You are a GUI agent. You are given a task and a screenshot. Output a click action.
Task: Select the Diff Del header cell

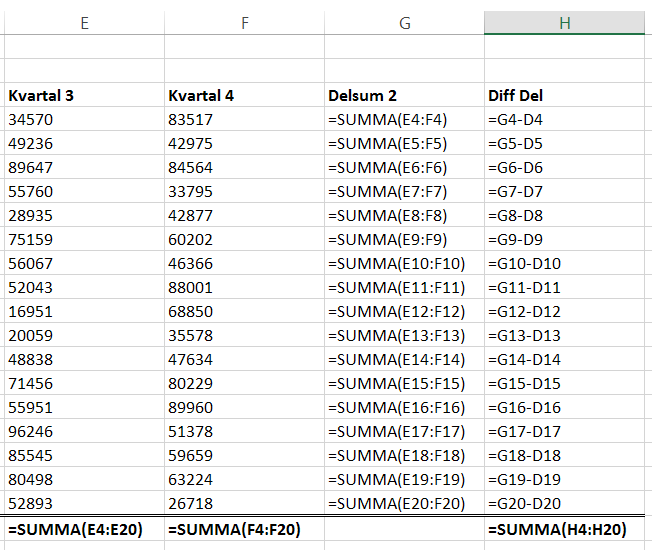[x=564, y=96]
